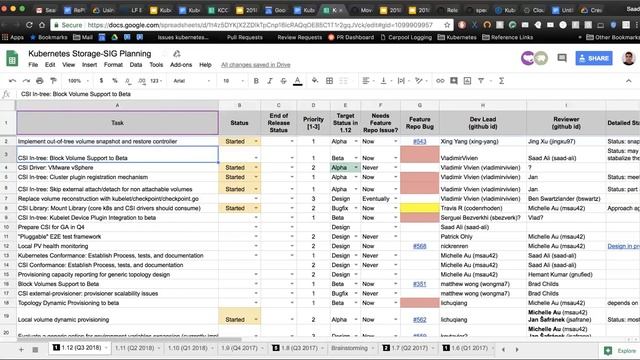Add a new sheet with the plus button

[21, 349]
